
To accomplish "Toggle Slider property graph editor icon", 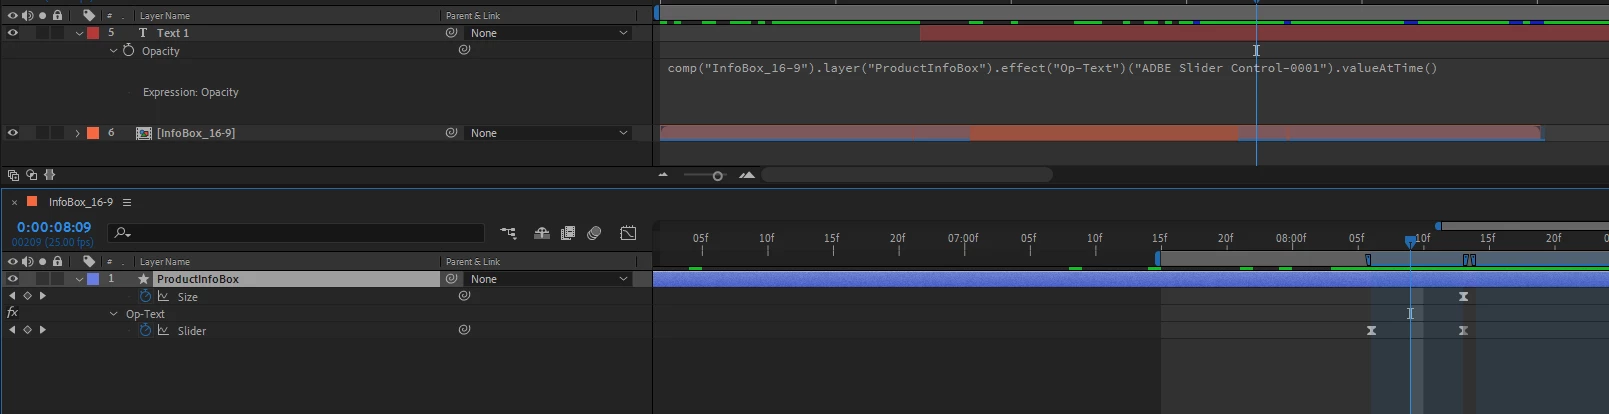I will tap(163, 330).
